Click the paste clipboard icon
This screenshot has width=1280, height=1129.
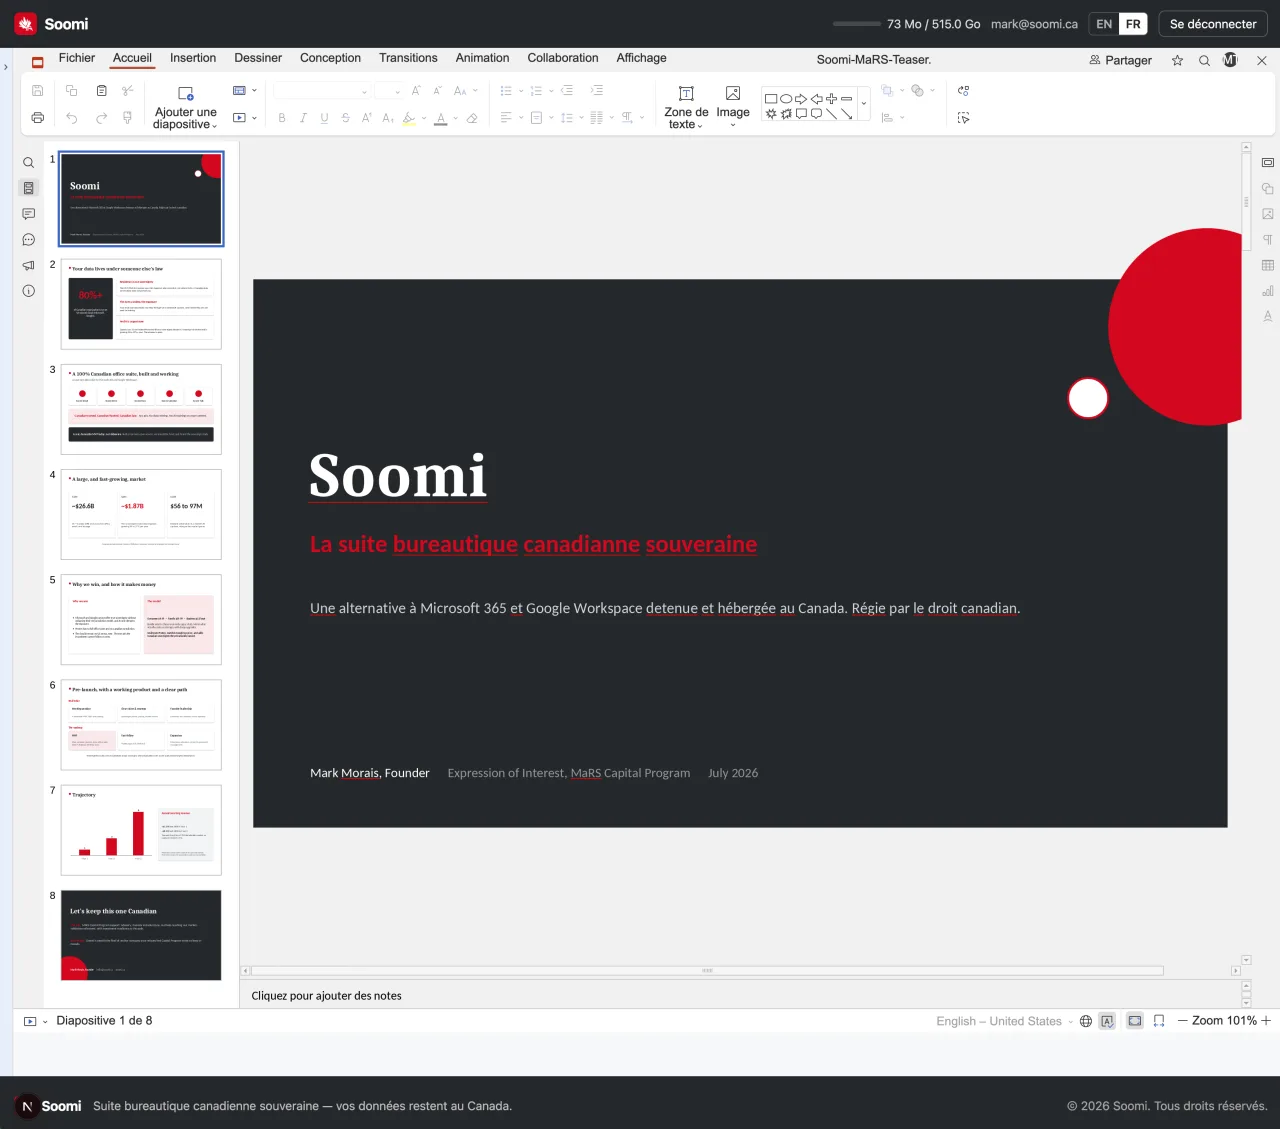click(x=101, y=90)
